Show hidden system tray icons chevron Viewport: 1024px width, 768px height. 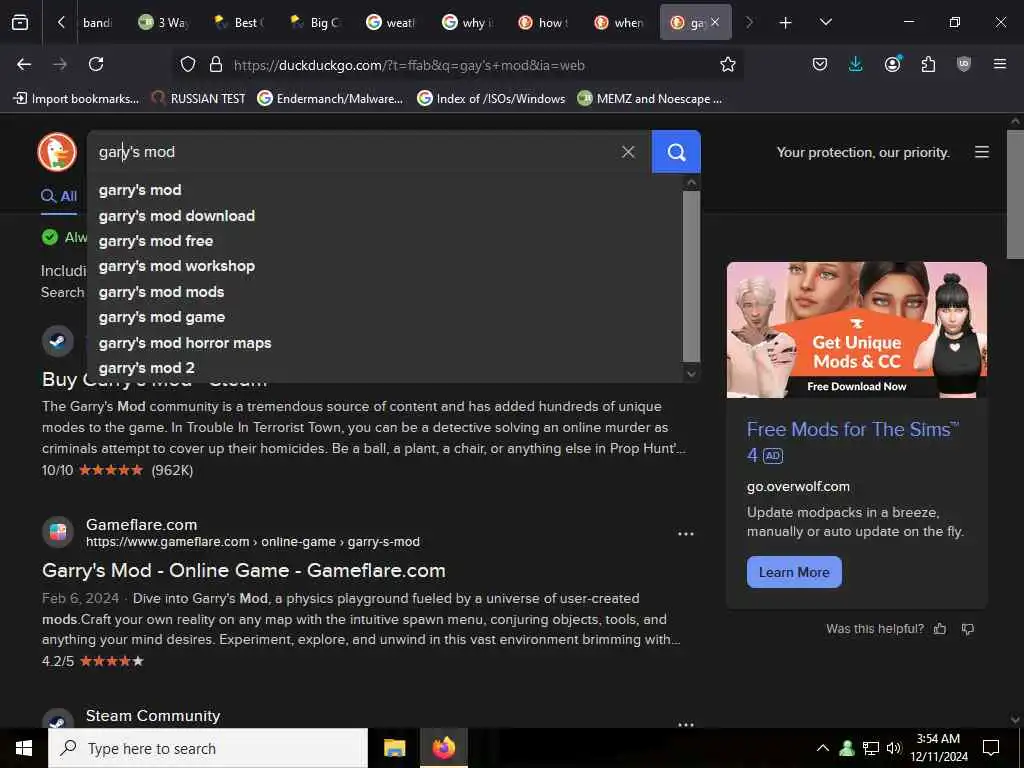pos(823,748)
